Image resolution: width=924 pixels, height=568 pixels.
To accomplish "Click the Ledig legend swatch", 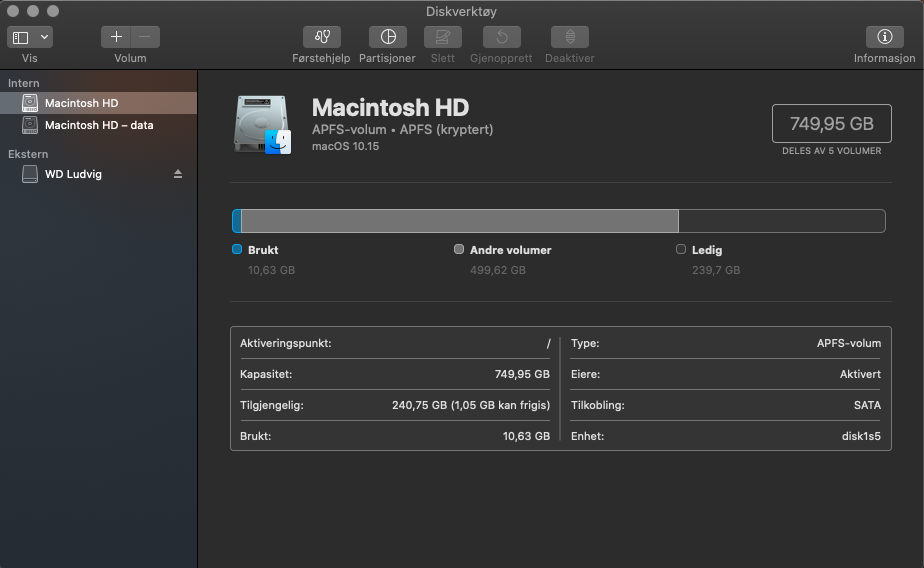I will click(x=681, y=249).
